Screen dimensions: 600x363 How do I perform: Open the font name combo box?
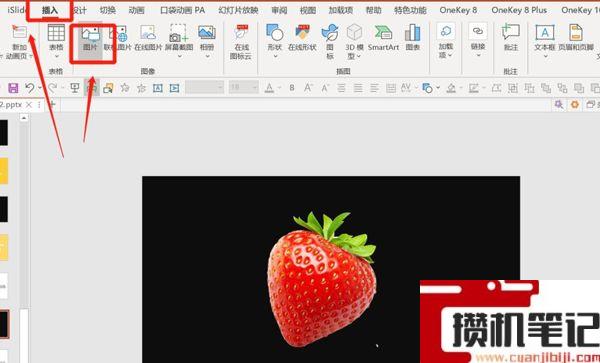[x=205, y=88]
